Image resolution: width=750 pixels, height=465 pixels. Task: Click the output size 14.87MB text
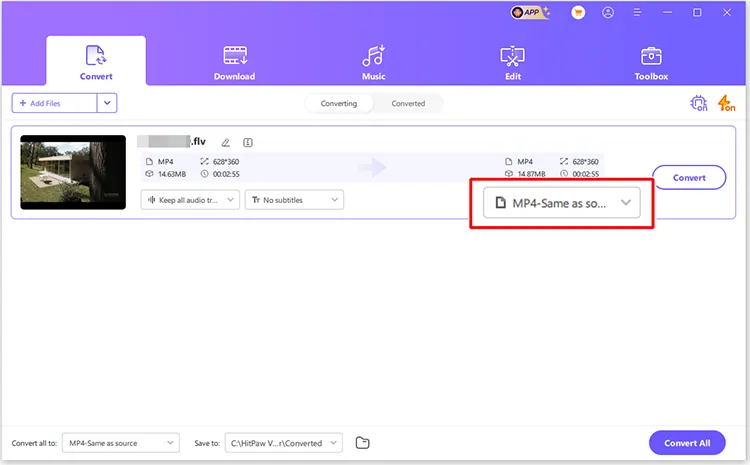point(531,174)
